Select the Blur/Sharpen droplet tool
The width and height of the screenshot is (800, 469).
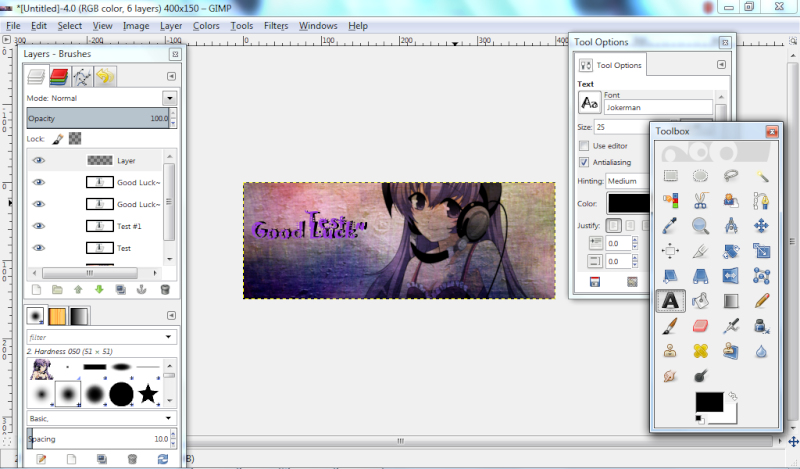761,351
